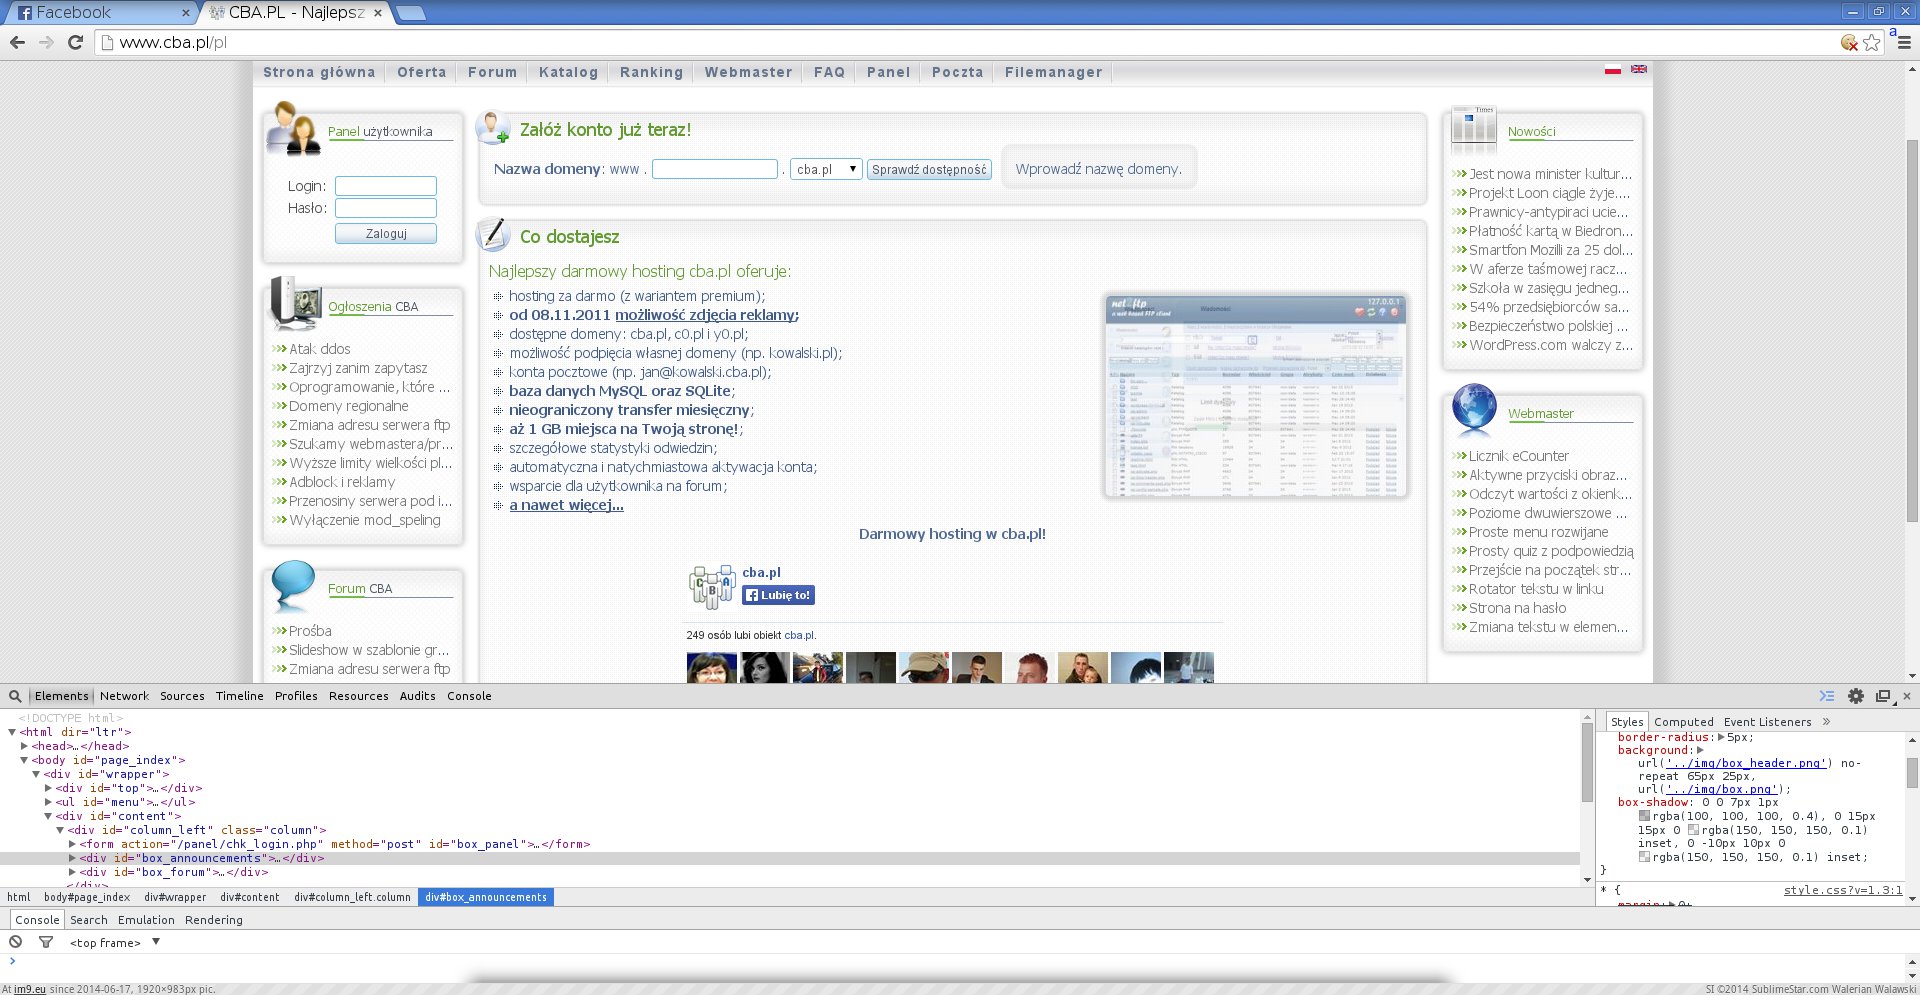Click the Facebook "Lubię to!" button
The image size is (1920, 995).
(778, 595)
